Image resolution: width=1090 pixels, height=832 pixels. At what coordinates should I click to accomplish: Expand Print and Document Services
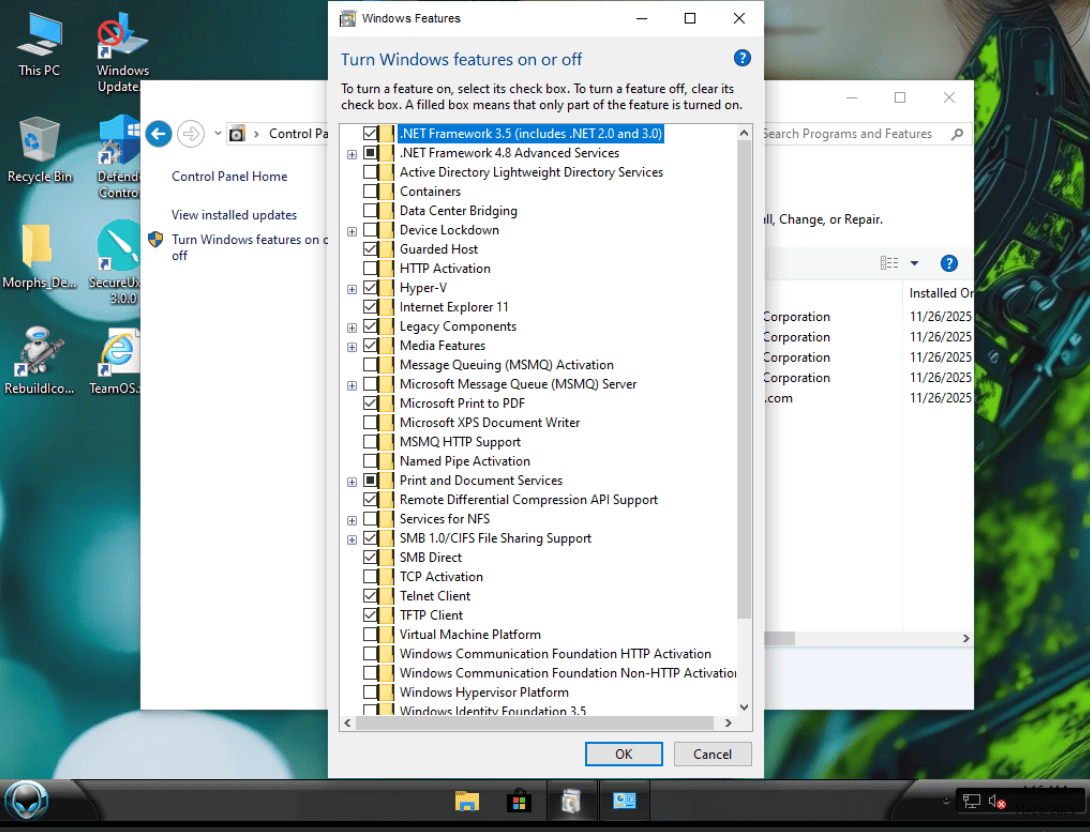point(352,482)
